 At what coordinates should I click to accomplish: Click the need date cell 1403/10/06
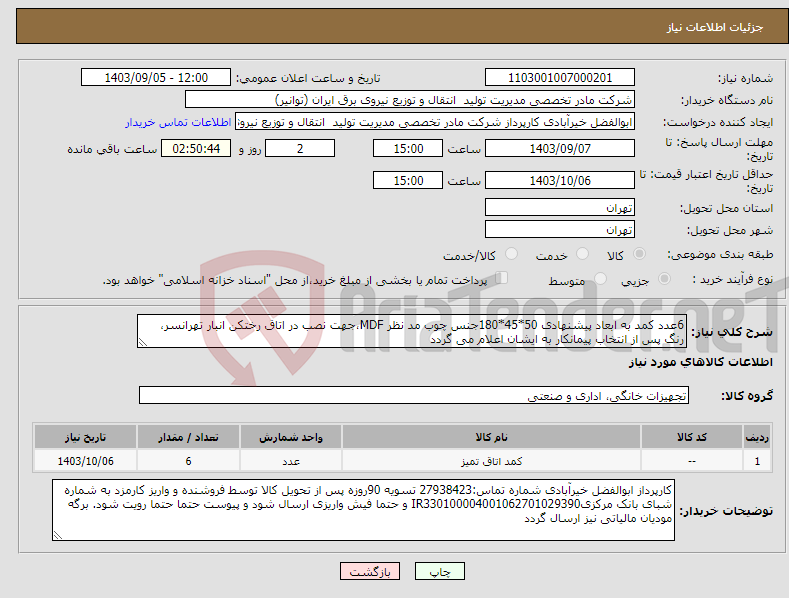86,461
